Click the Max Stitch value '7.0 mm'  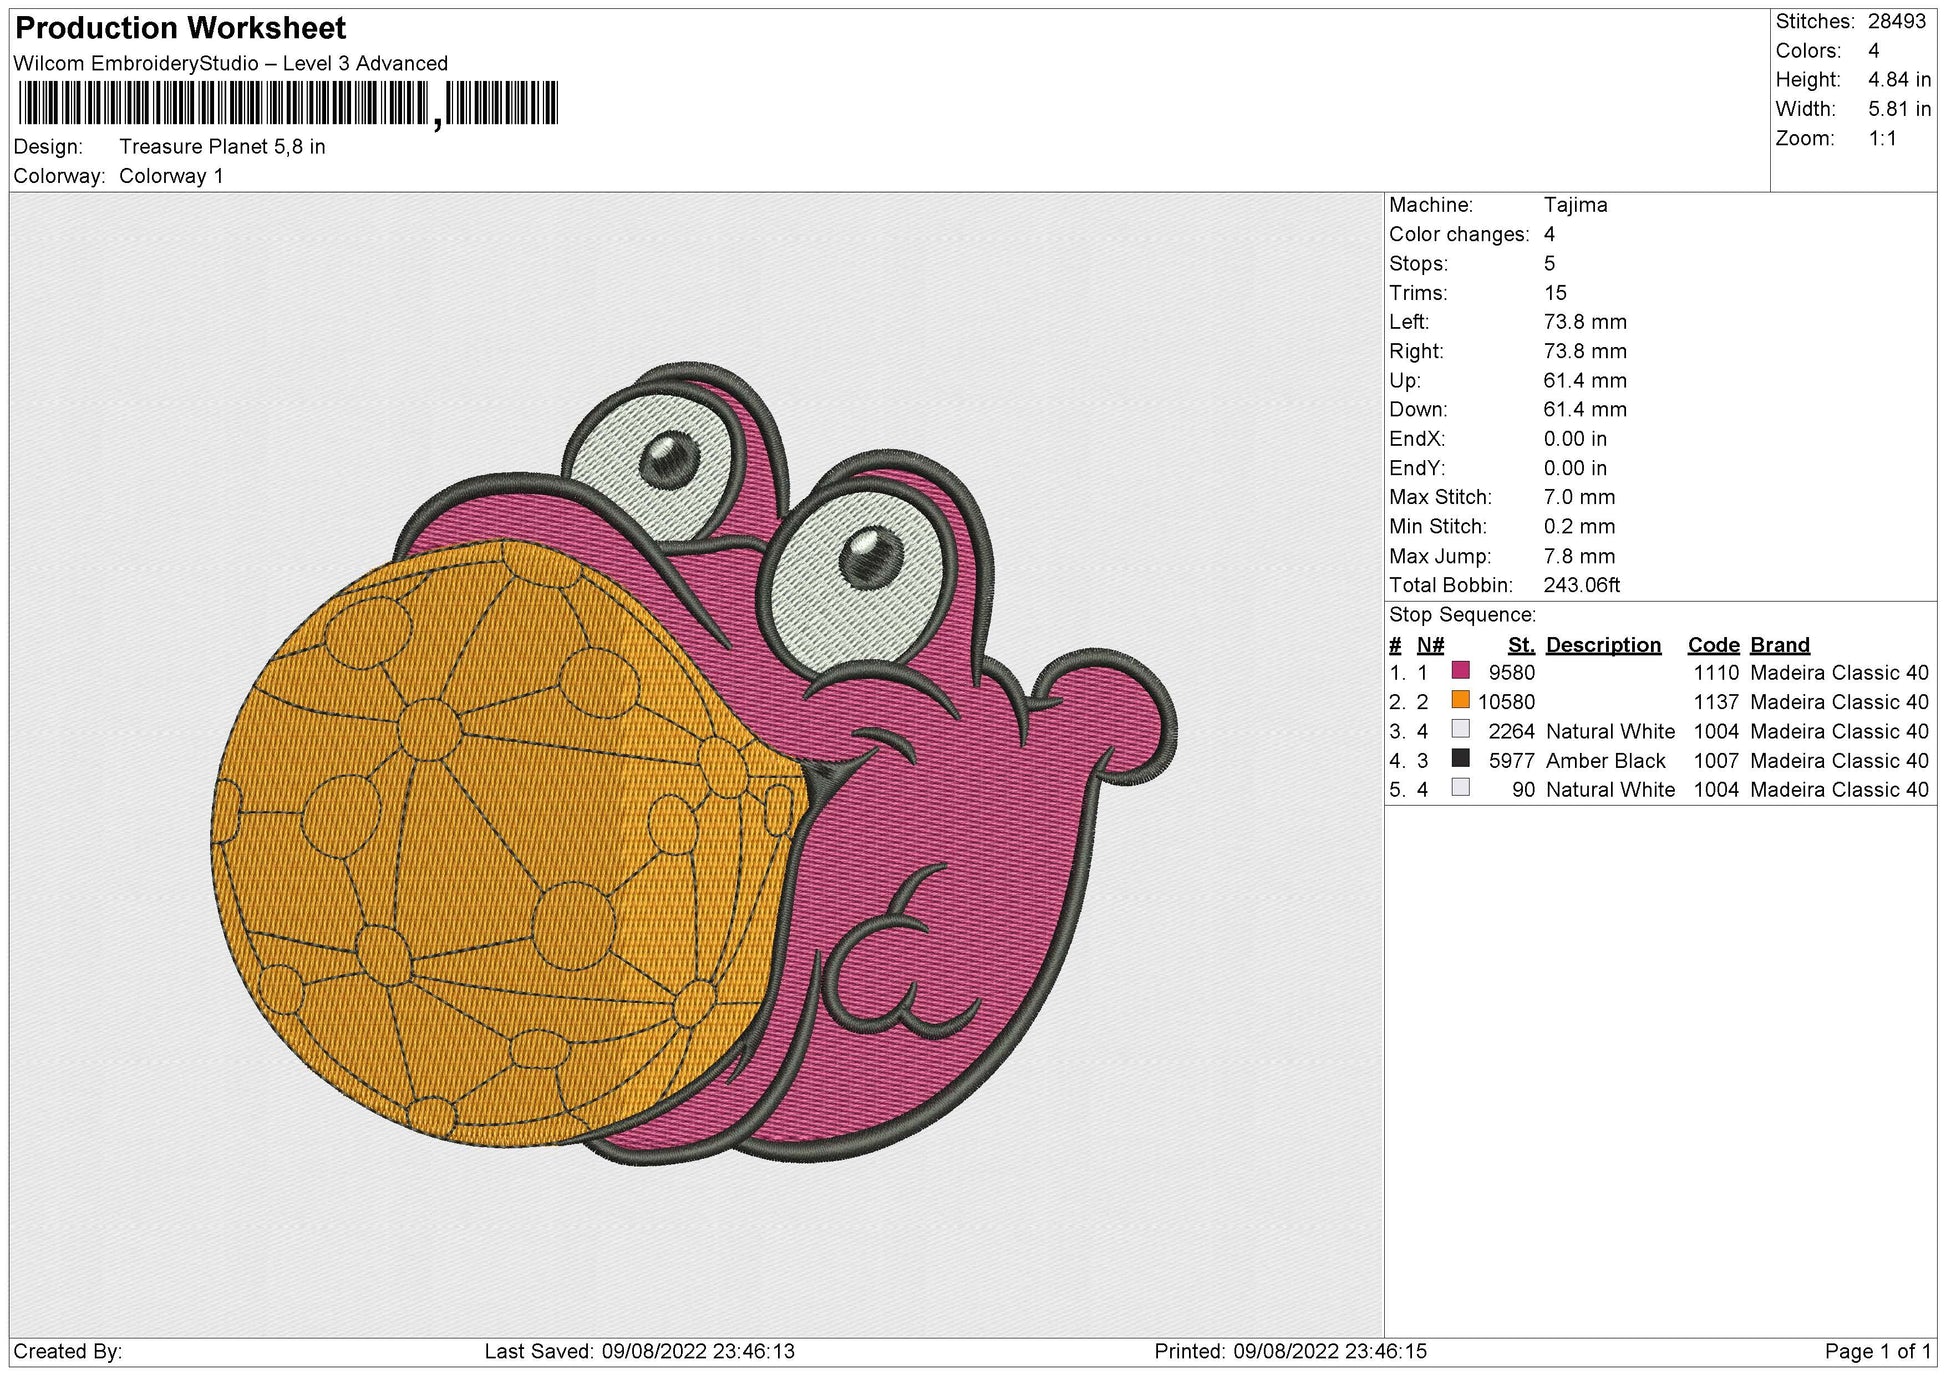click(1579, 497)
